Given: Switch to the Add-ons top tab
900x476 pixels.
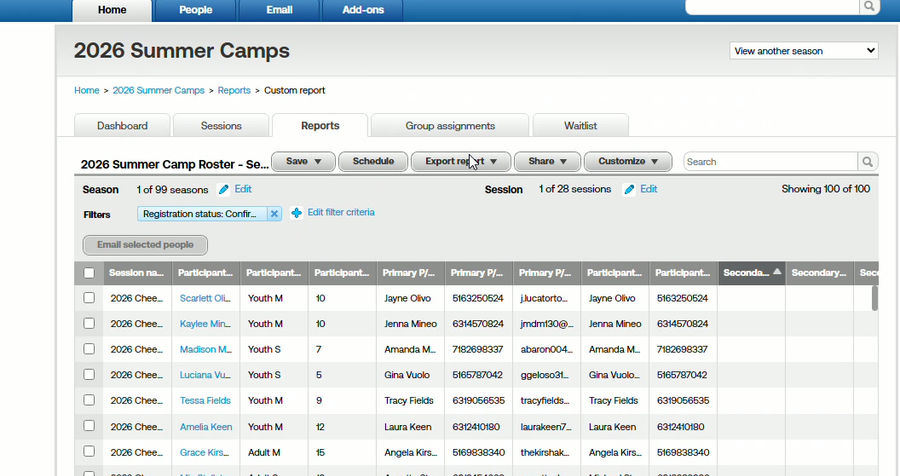Looking at the screenshot, I should 363,10.
